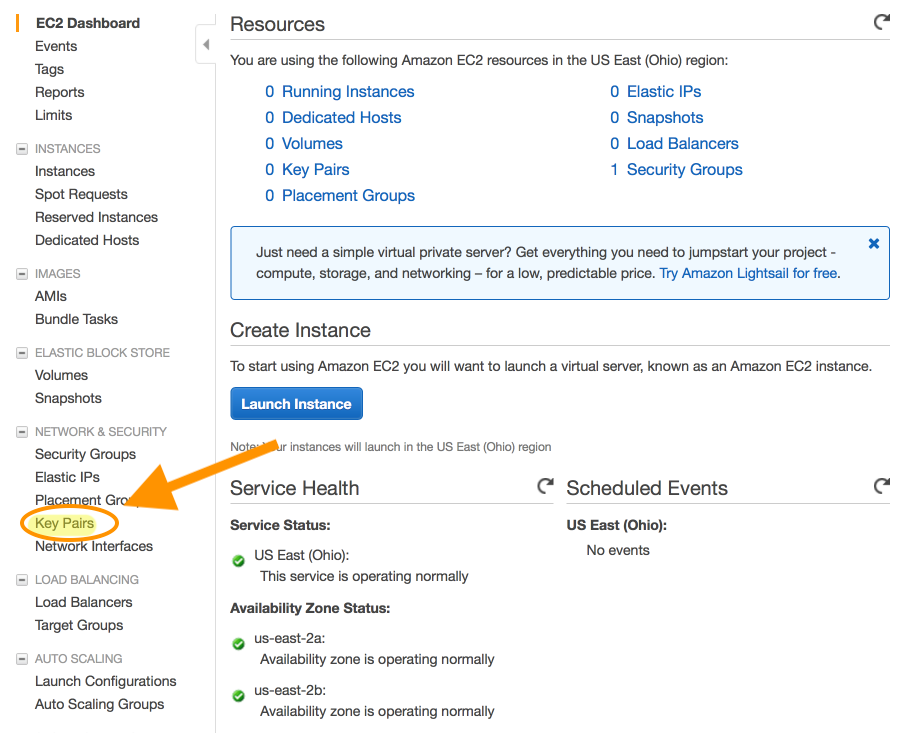Open the Placement Groups resource link
The width and height of the screenshot is (905, 733).
pos(348,196)
